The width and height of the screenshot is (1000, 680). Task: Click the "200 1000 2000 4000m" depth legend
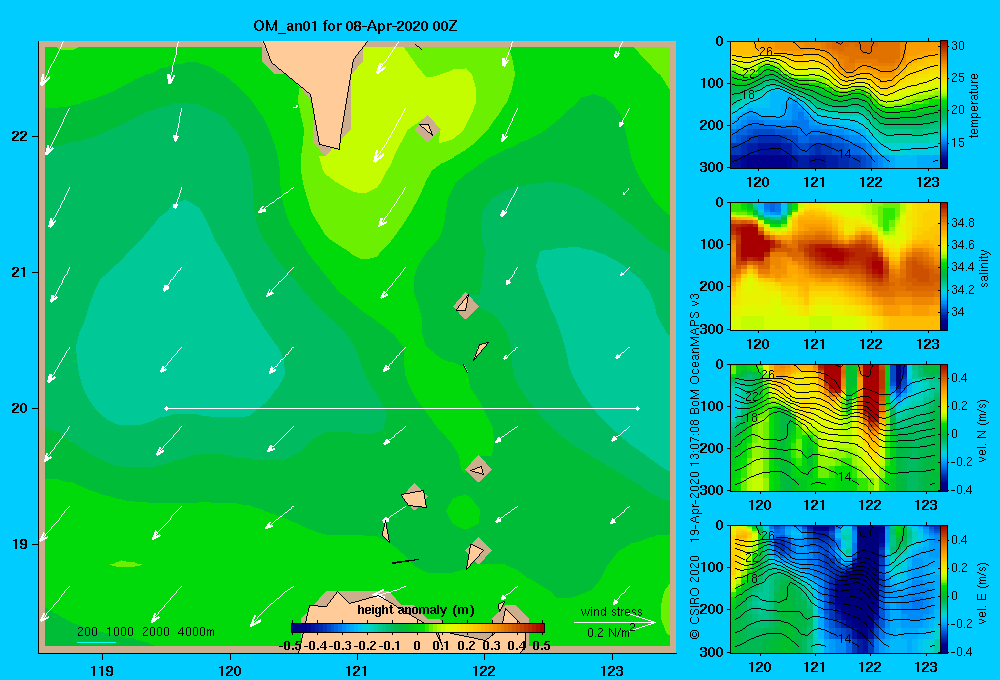pos(146,632)
